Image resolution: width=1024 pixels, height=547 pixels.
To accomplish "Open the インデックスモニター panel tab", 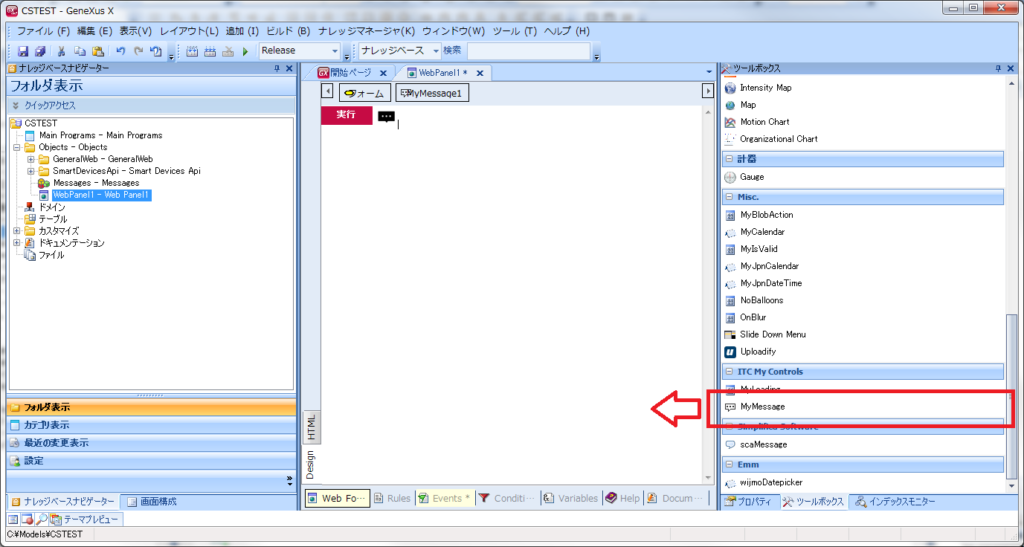I will coord(895,501).
